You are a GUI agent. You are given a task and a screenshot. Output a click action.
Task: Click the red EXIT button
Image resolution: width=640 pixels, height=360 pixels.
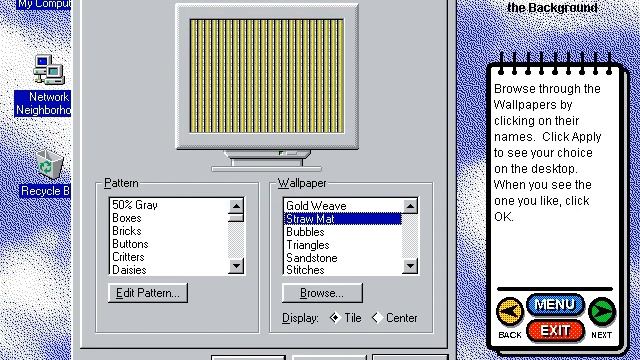click(x=555, y=331)
